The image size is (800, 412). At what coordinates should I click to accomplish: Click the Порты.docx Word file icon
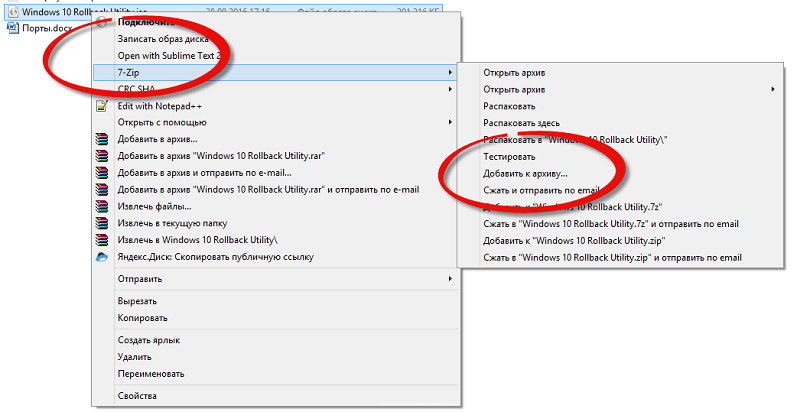tap(13, 28)
